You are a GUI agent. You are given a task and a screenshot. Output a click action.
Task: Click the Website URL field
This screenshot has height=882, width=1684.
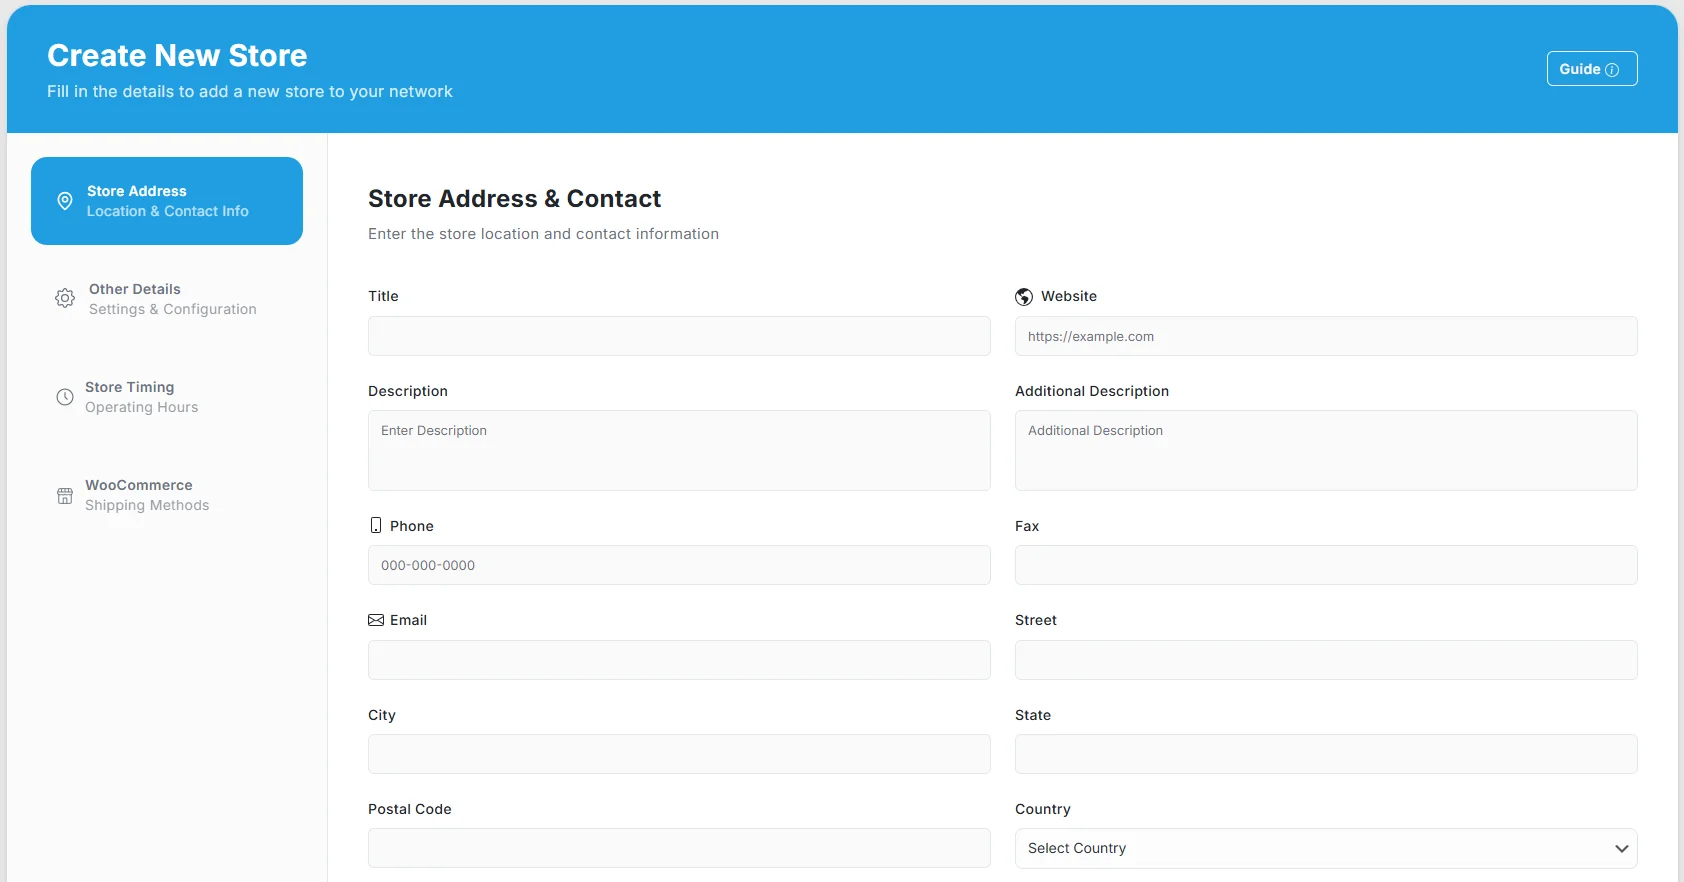[x=1325, y=336]
